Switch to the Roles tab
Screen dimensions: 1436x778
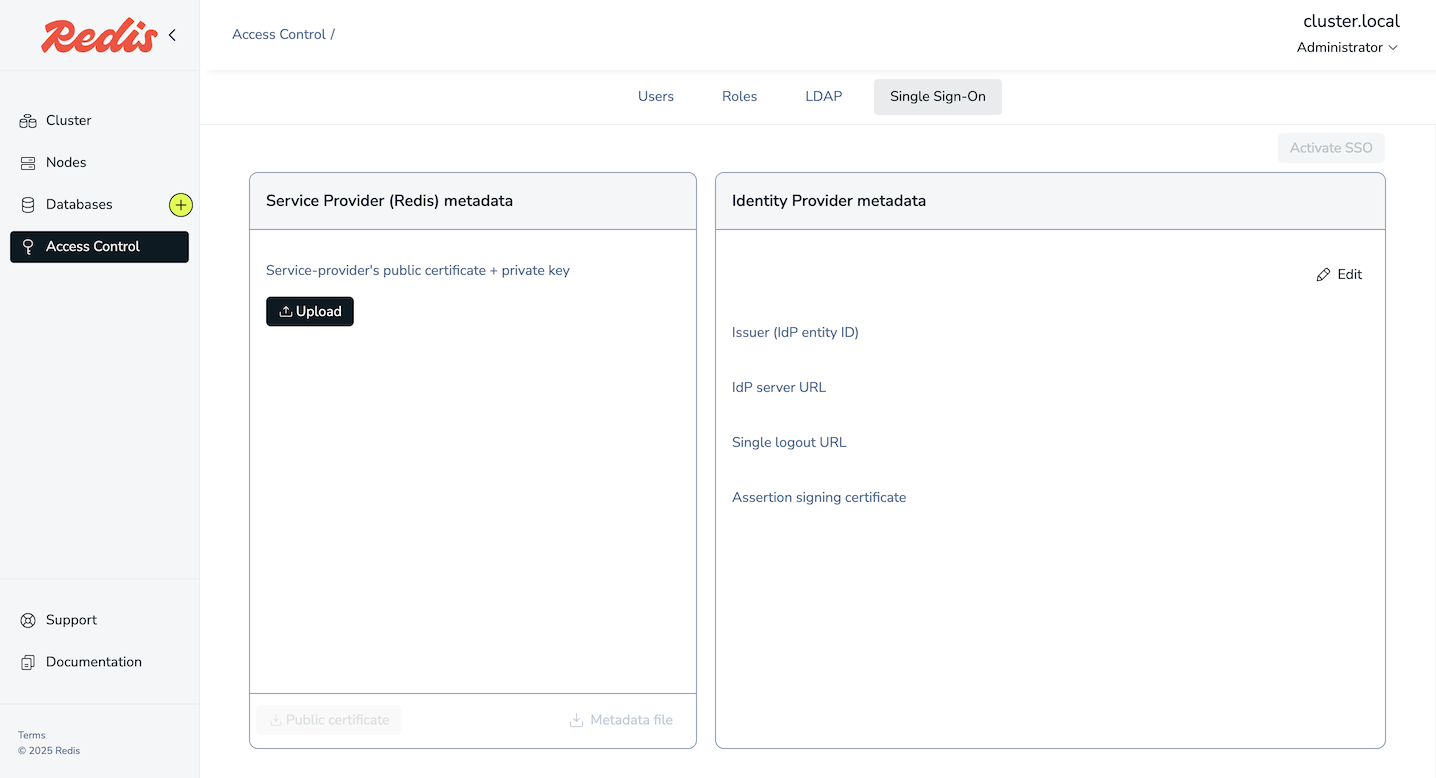point(739,97)
